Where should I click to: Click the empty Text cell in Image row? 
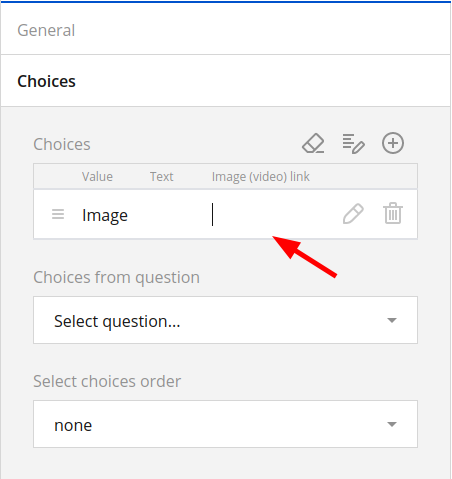click(177, 215)
